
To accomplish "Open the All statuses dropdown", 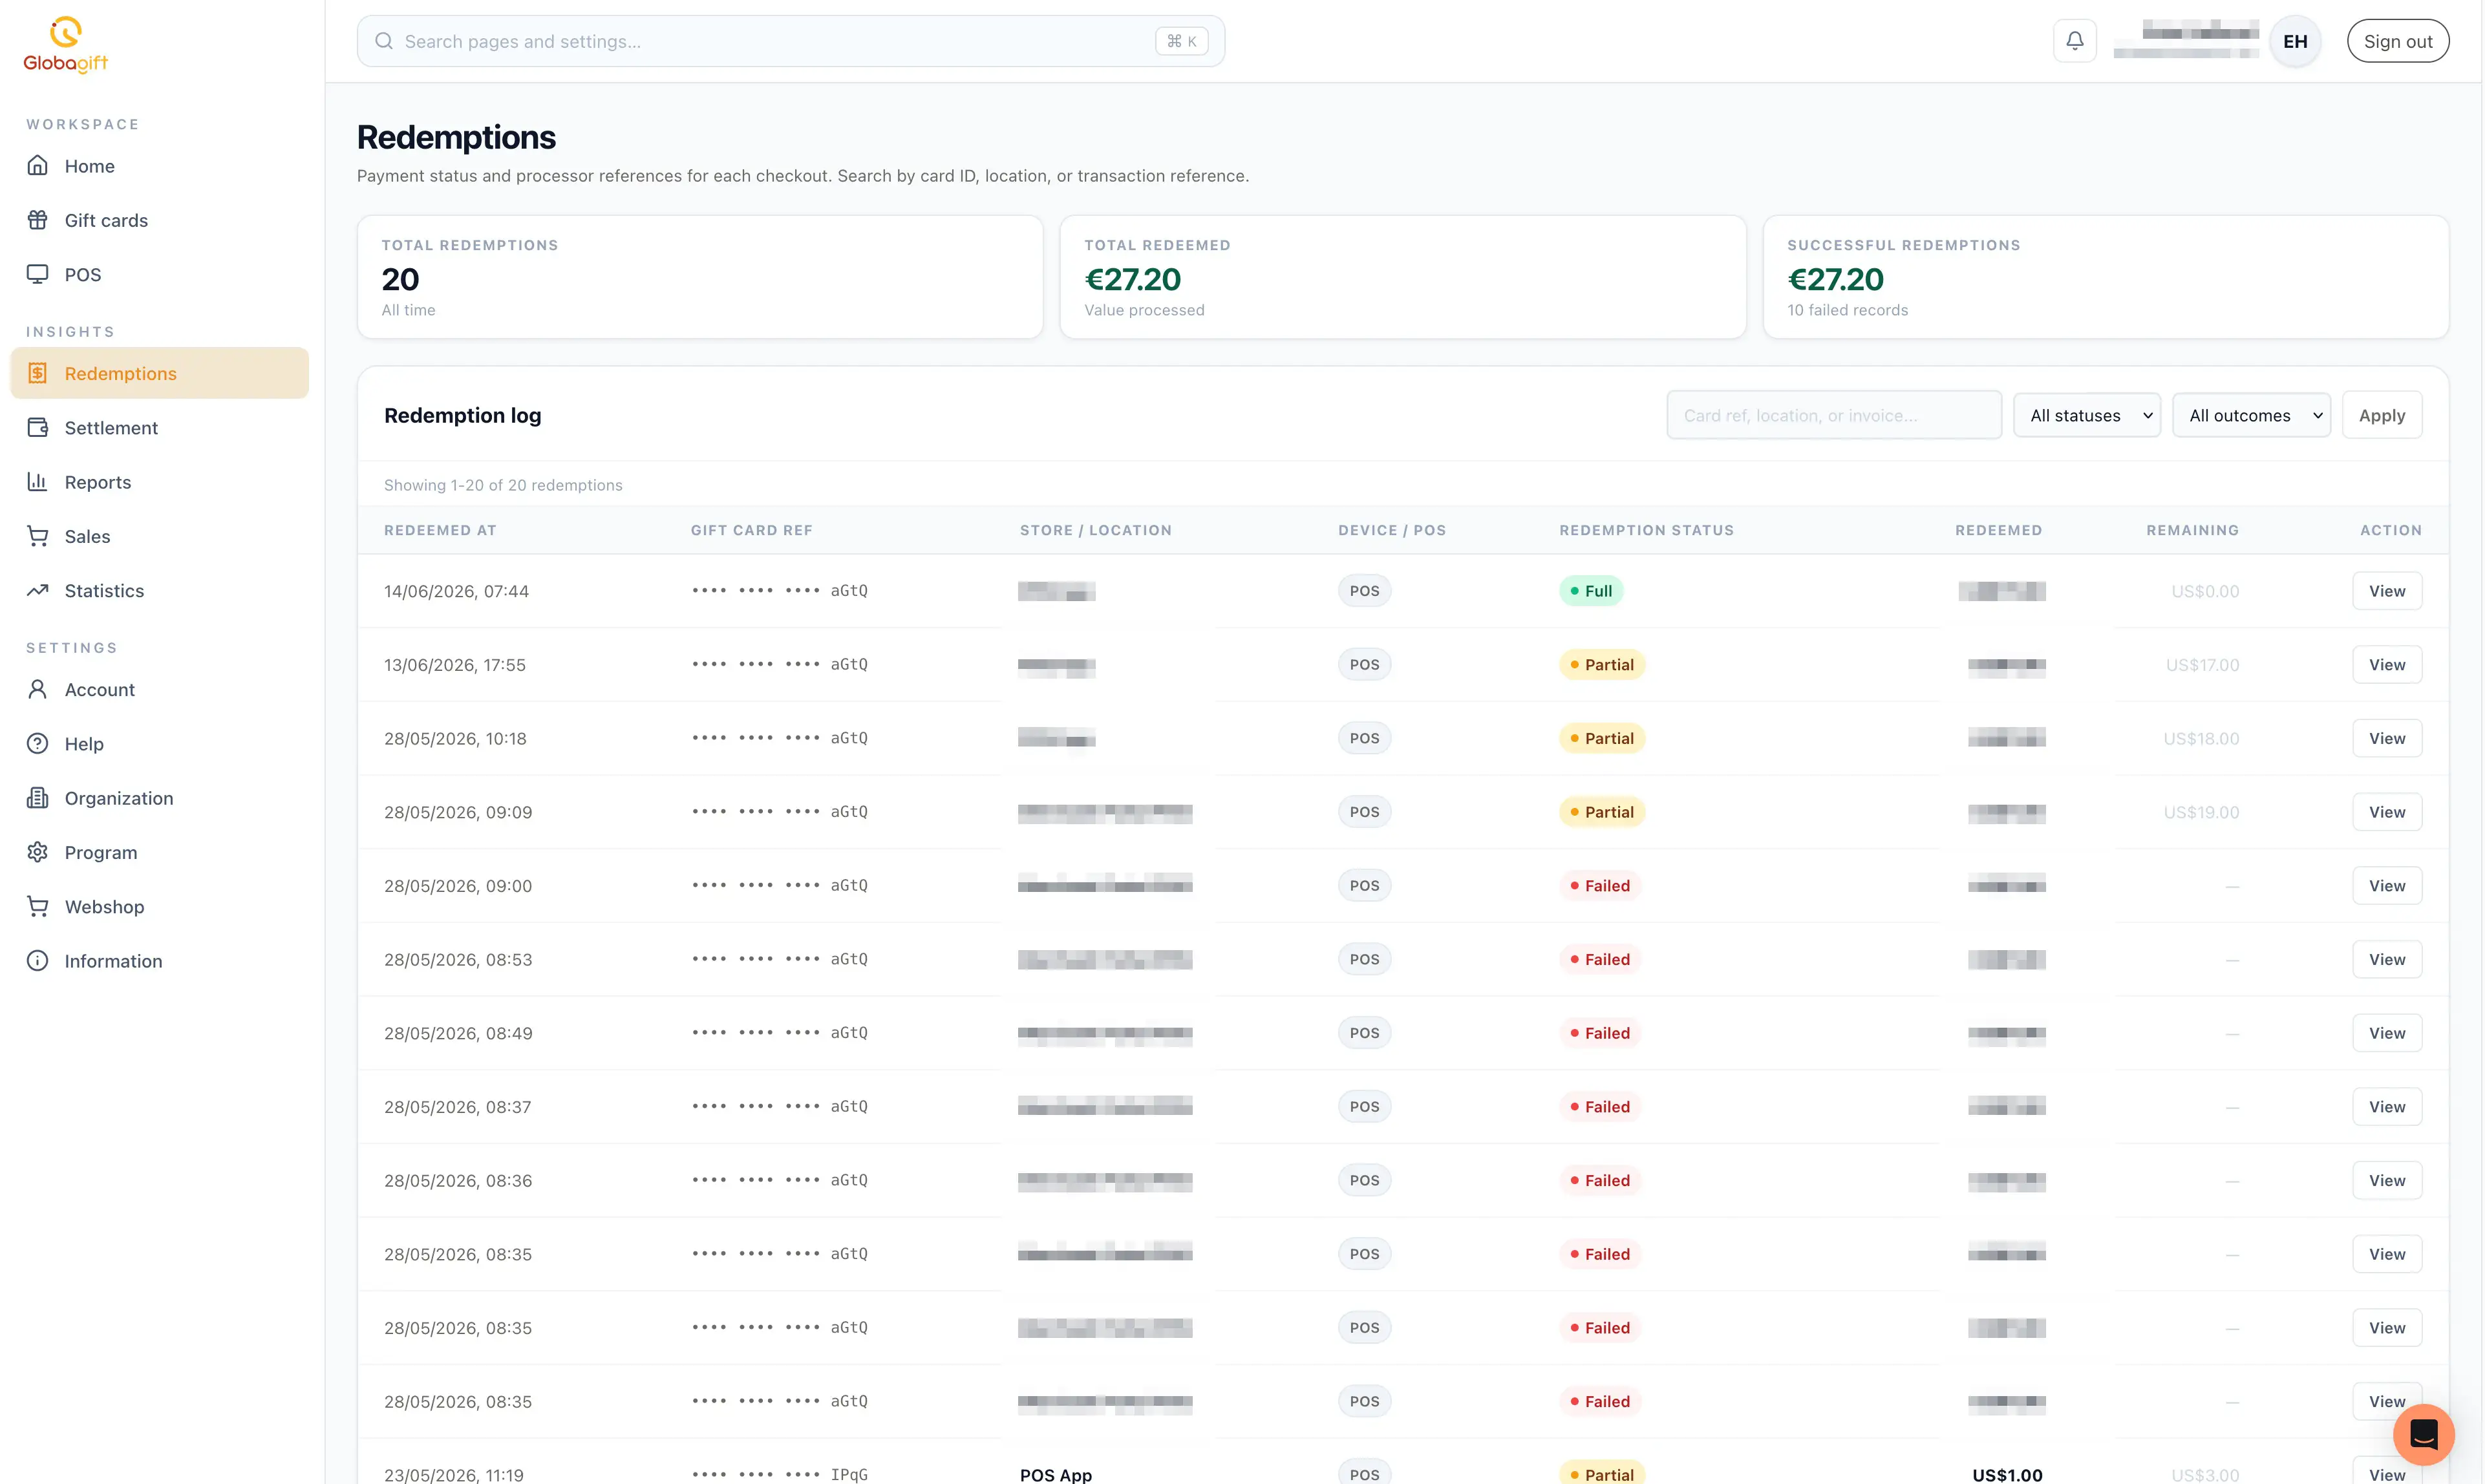I will pyautogui.click(x=2087, y=415).
